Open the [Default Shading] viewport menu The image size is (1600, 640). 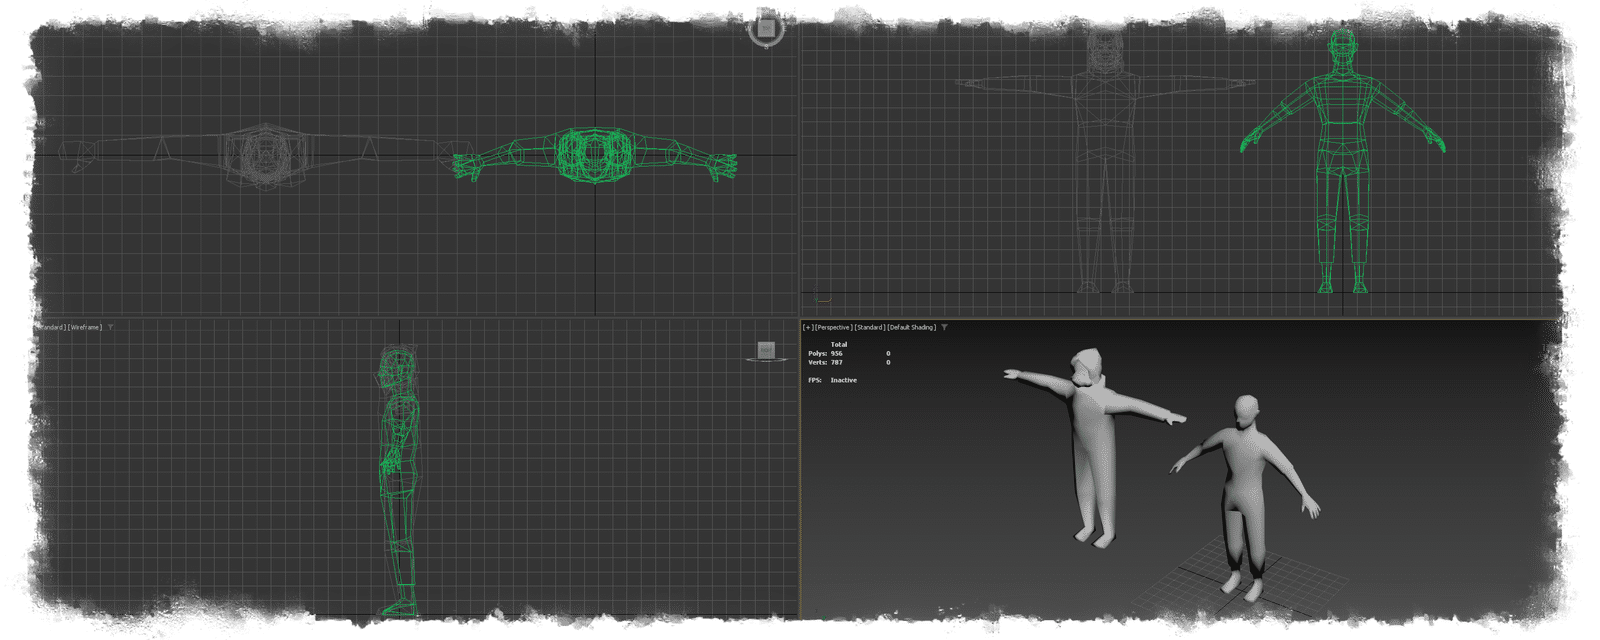pyautogui.click(x=912, y=327)
